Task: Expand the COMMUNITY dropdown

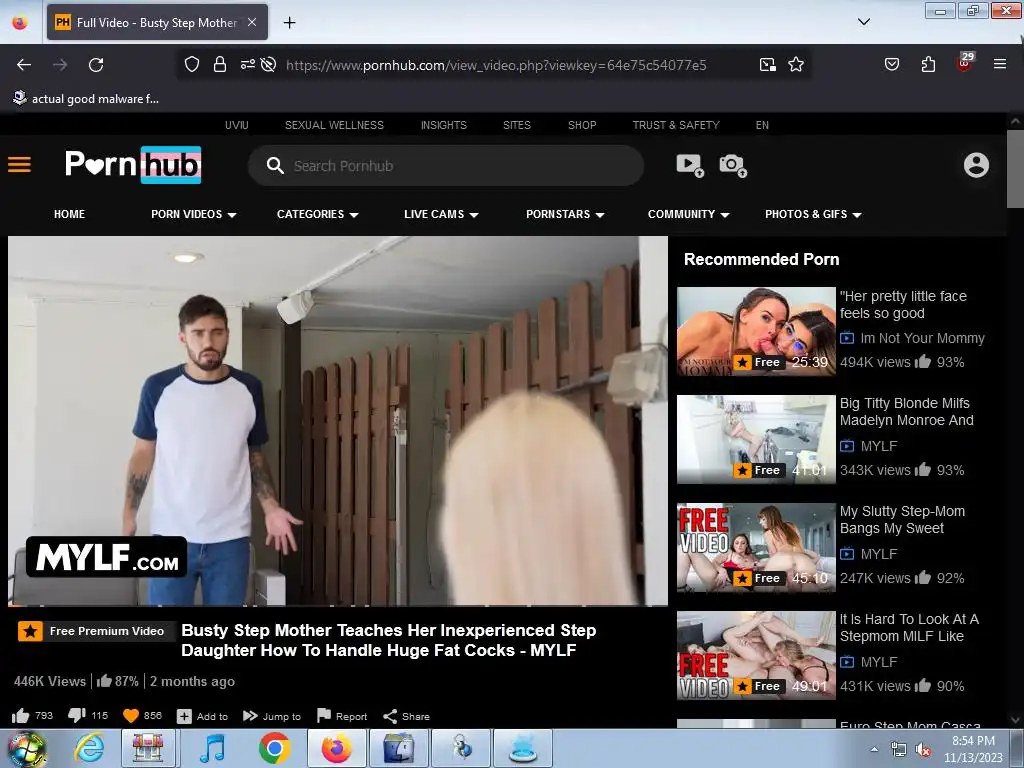Action: (x=688, y=214)
